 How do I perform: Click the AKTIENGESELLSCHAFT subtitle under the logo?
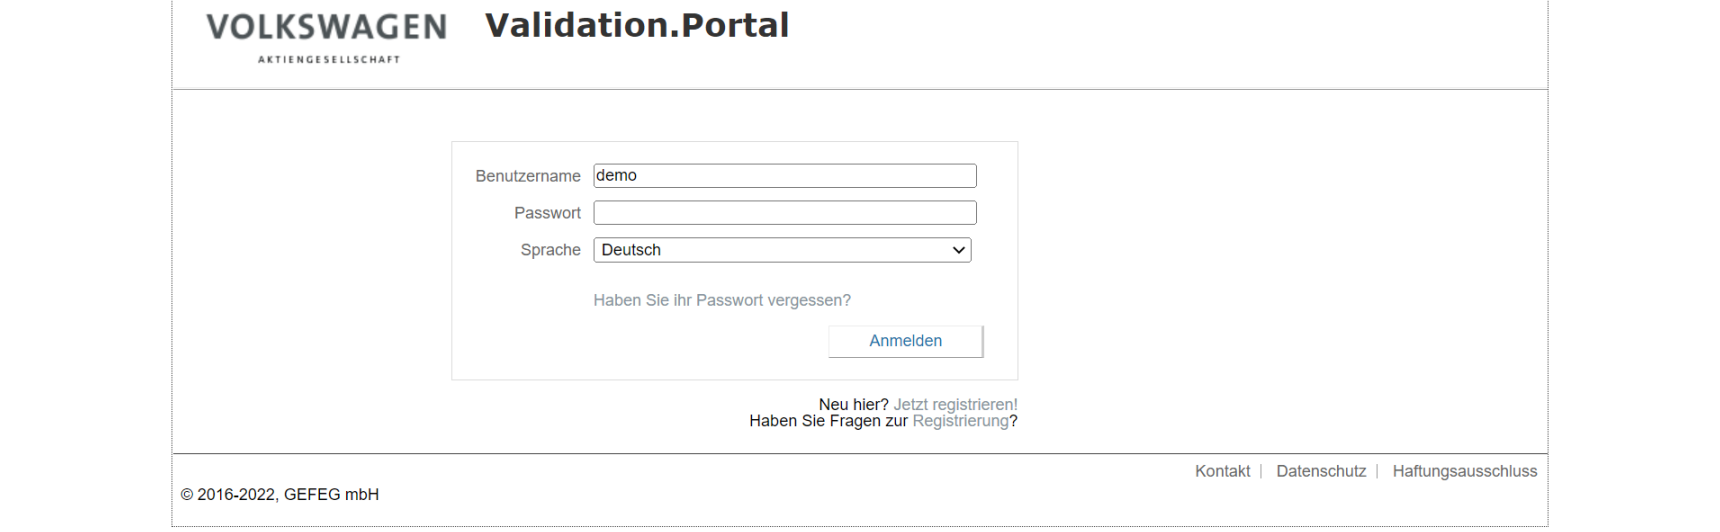click(329, 60)
